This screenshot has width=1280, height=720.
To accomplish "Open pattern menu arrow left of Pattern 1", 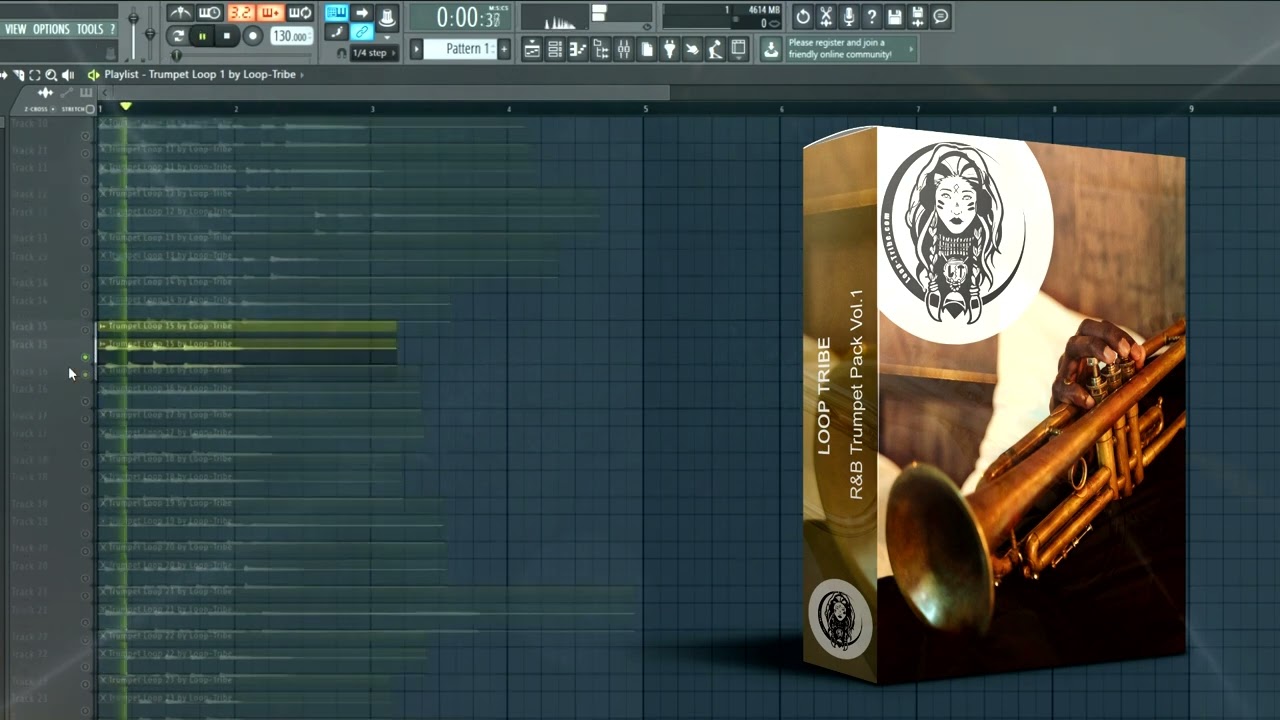I will [417, 49].
